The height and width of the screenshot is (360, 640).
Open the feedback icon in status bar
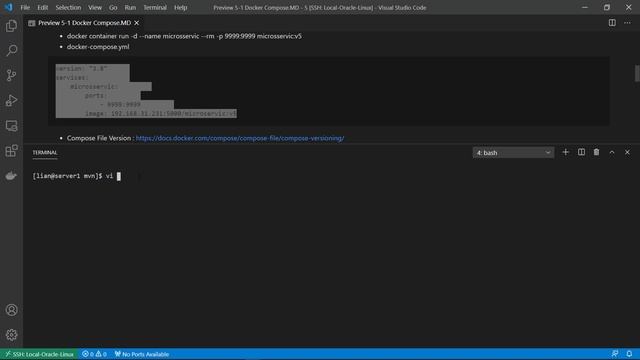pyautogui.click(x=615, y=354)
